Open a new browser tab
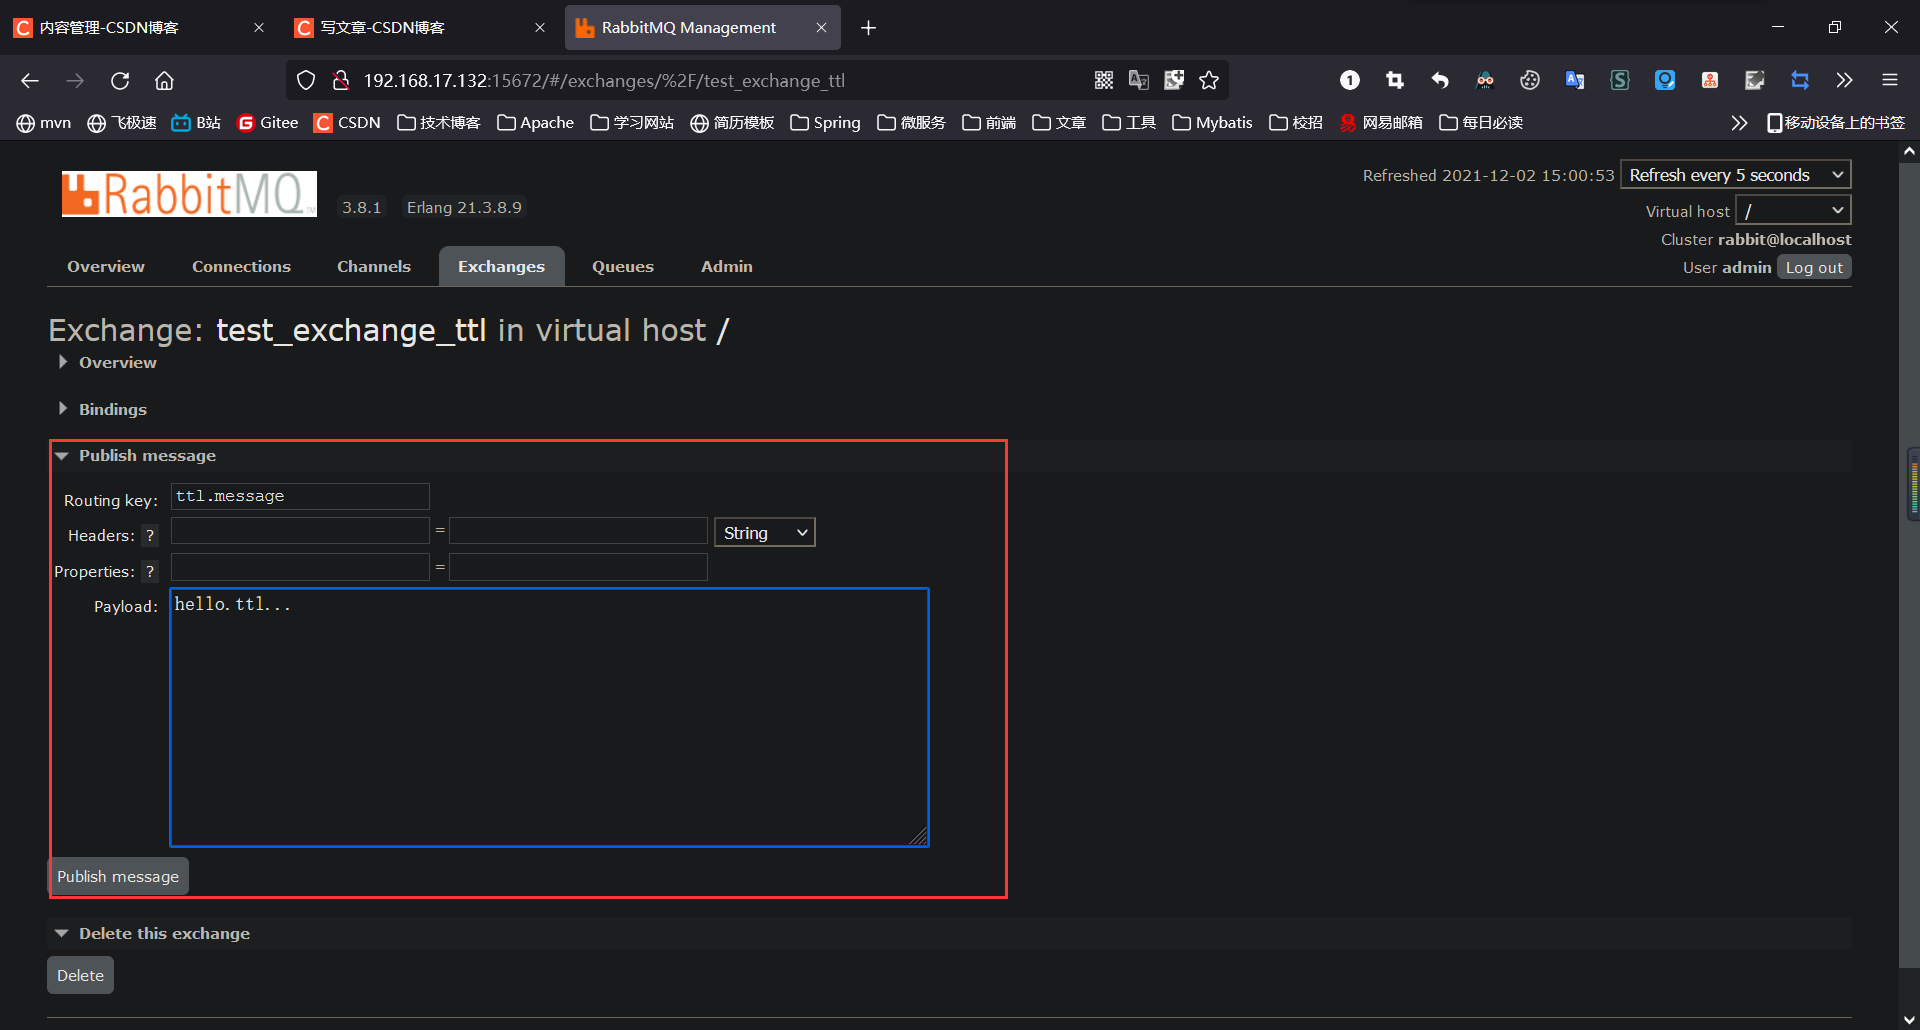Viewport: 1920px width, 1030px height. (x=868, y=28)
